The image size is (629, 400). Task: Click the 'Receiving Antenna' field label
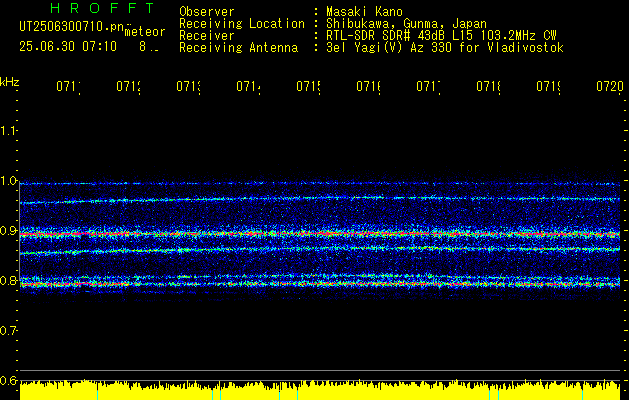click(238, 48)
